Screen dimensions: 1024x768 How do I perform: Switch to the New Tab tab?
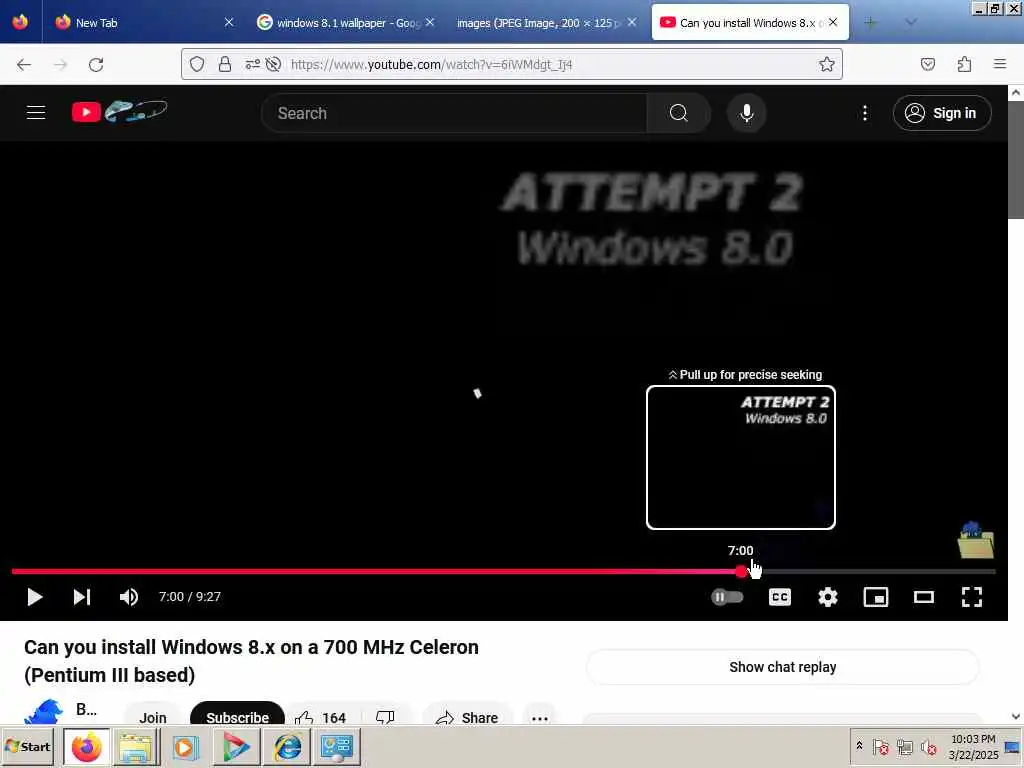(144, 22)
